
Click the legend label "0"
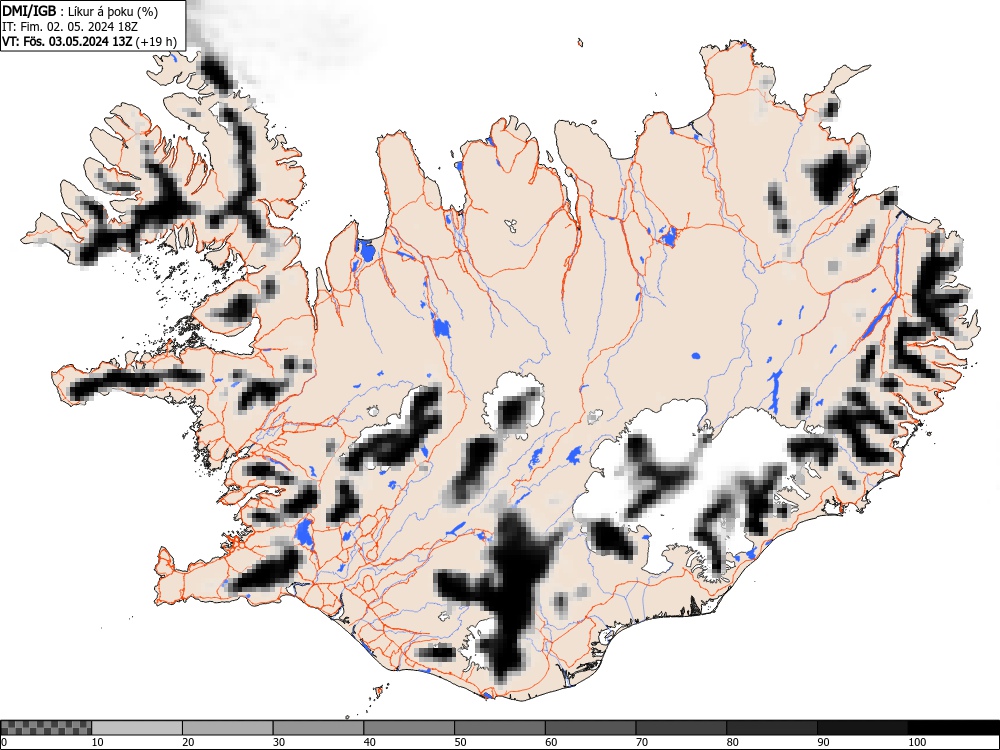[4, 742]
